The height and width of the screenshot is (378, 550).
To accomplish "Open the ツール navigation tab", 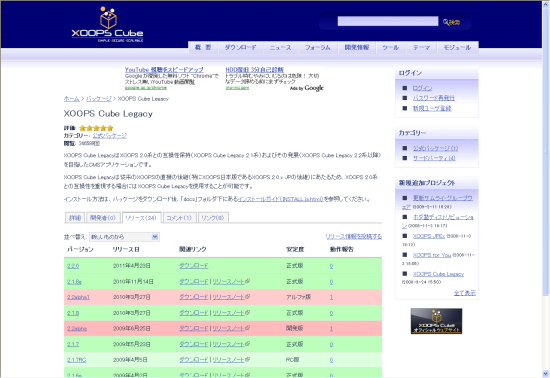I will point(391,48).
